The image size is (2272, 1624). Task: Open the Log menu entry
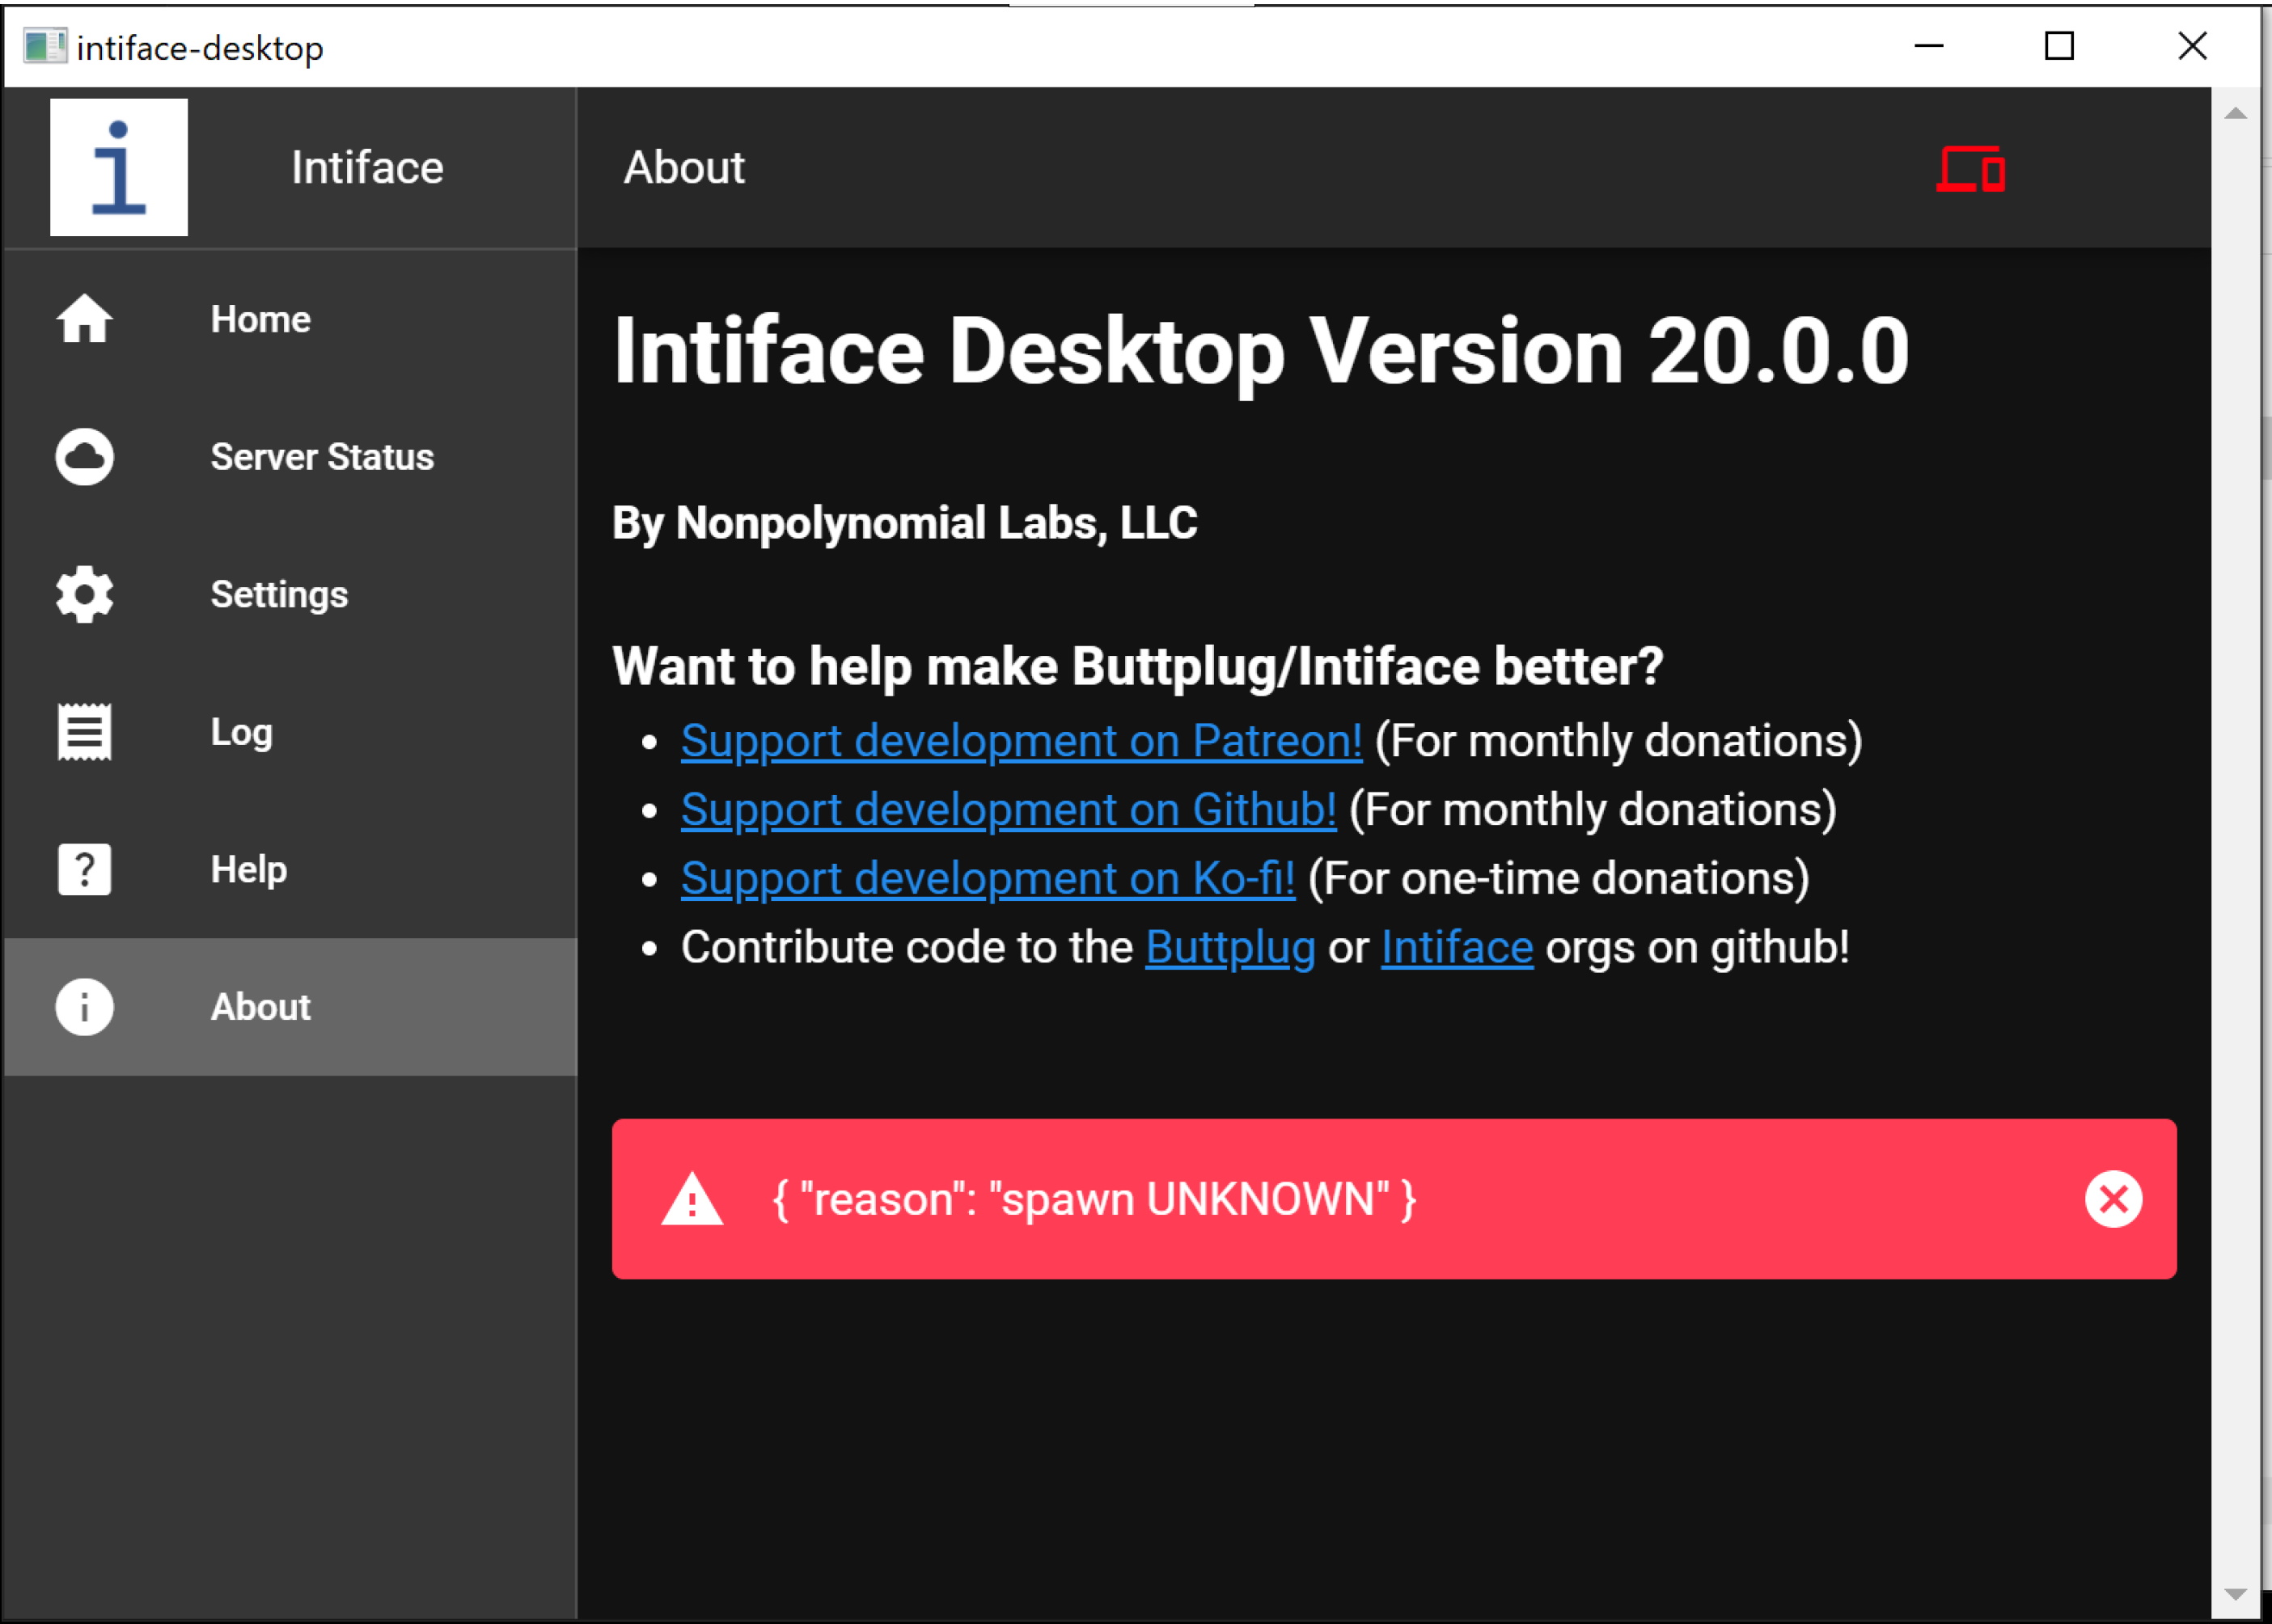tap(241, 732)
